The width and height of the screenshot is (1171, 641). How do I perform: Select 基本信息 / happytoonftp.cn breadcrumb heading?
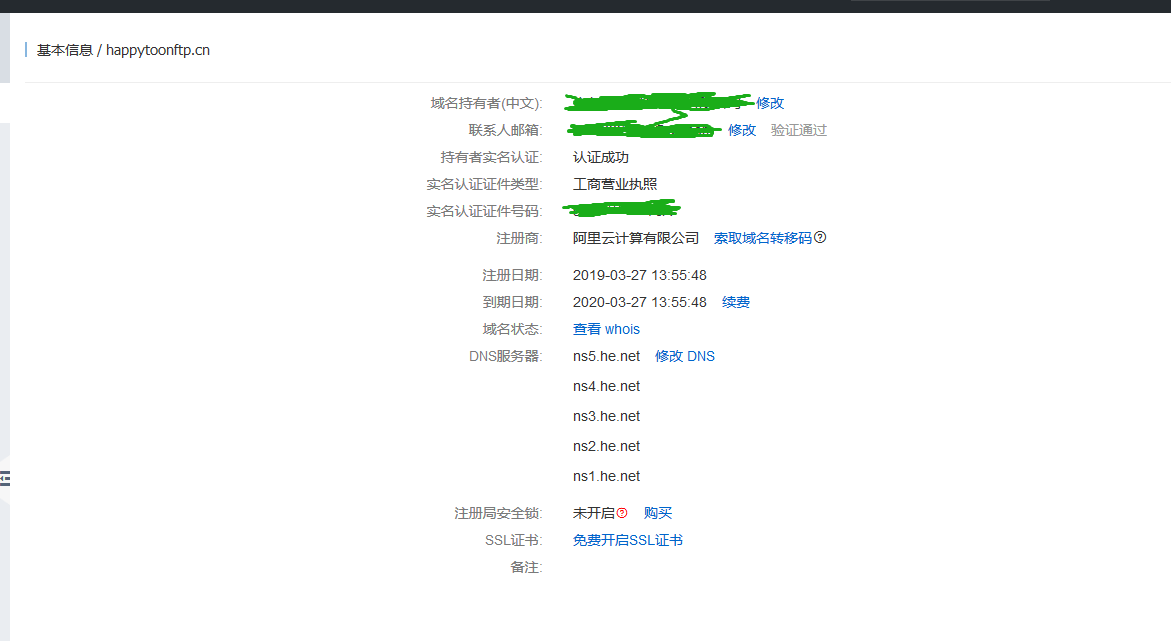pos(123,50)
